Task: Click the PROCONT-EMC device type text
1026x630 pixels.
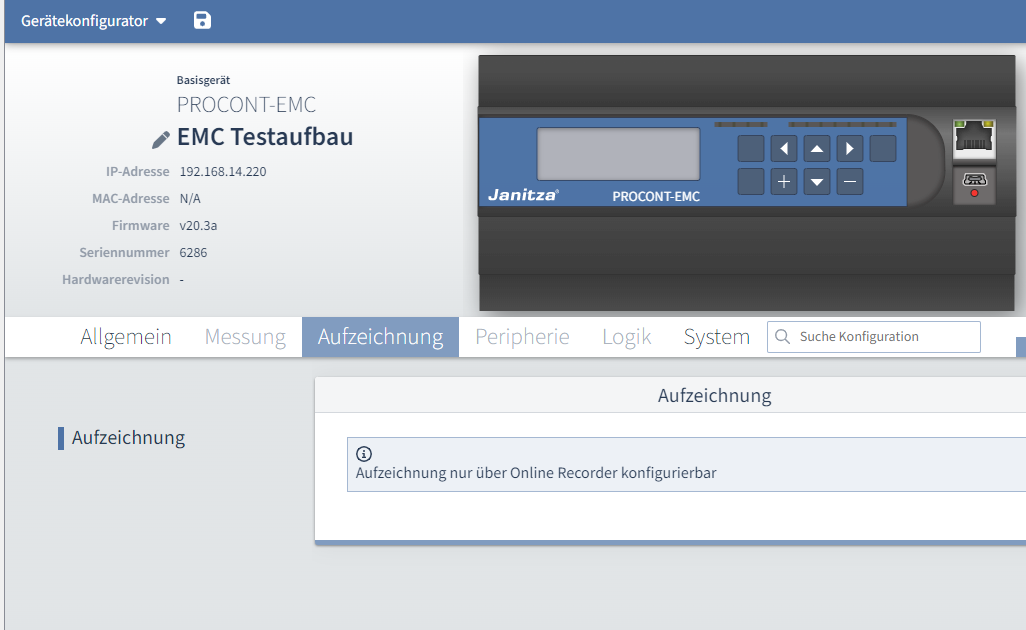Action: tap(246, 105)
